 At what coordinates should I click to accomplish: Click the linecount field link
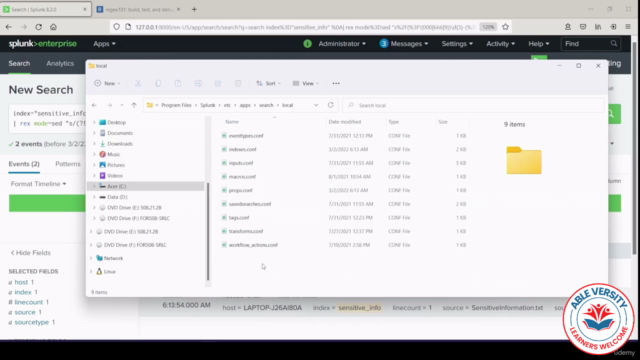29,302
